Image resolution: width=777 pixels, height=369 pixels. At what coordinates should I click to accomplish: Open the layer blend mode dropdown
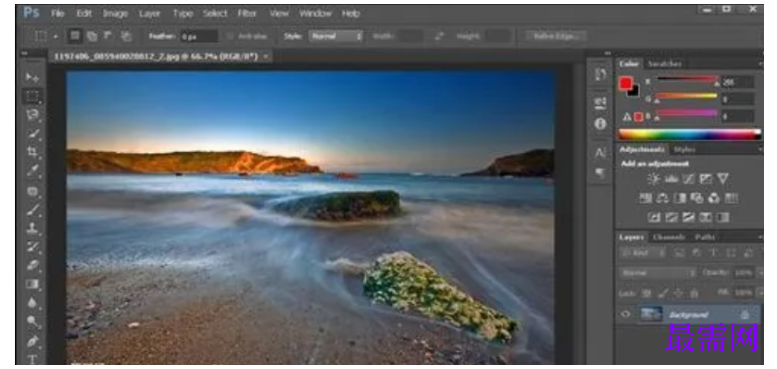(x=658, y=273)
